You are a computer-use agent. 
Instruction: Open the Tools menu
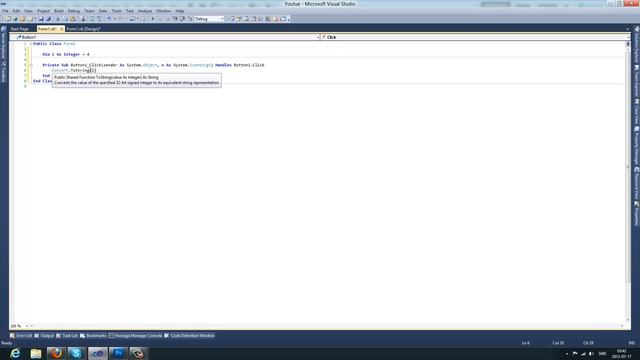pyautogui.click(x=117, y=11)
